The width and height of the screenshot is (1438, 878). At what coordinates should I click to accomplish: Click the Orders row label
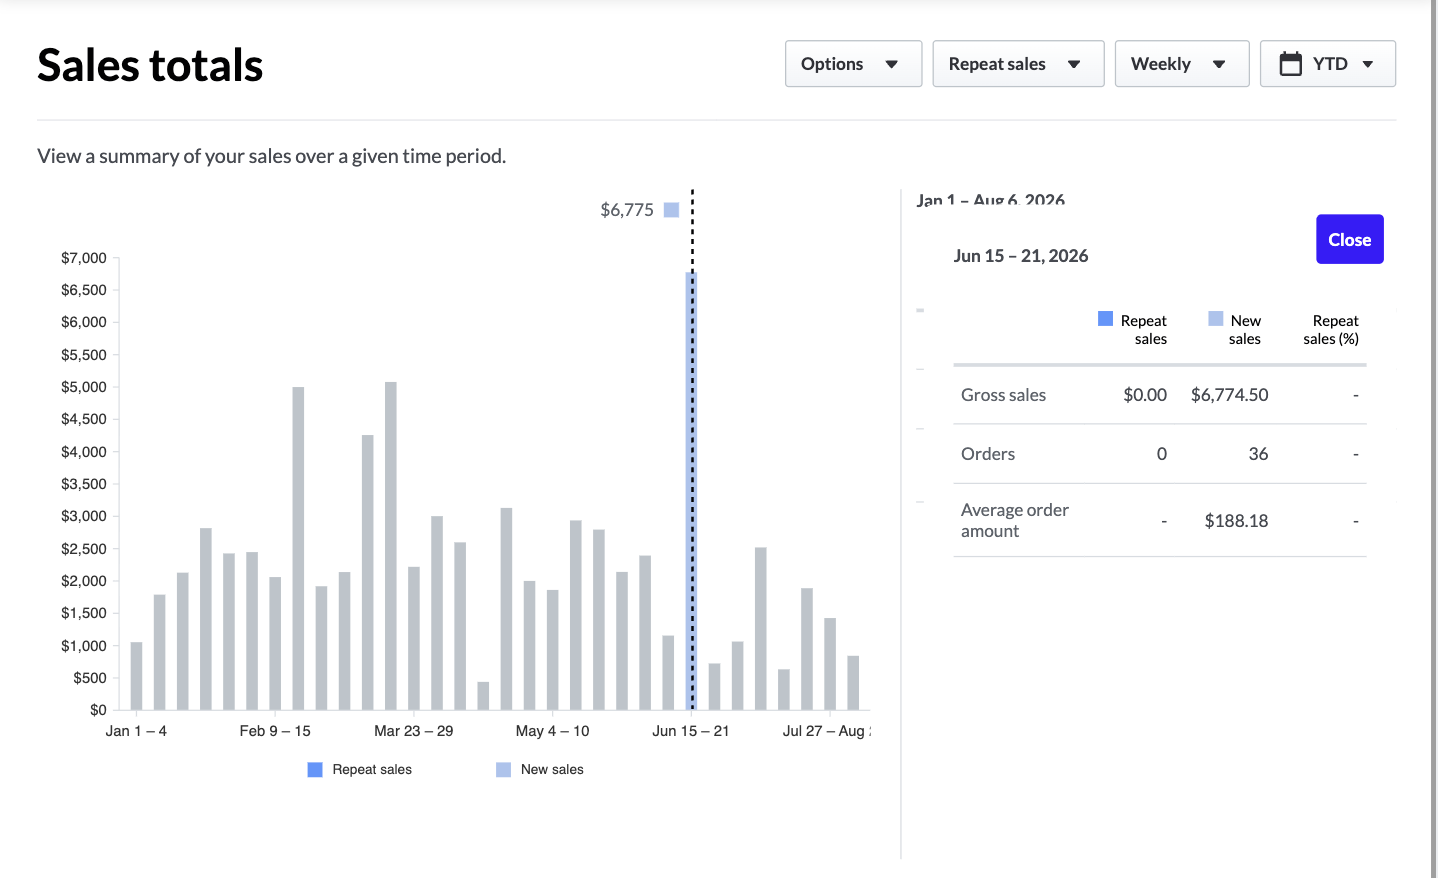point(988,454)
